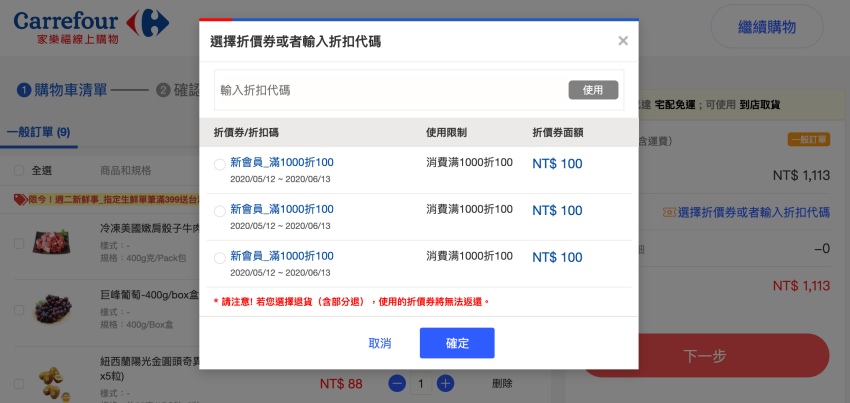Screen dimensions: 850x403
Task: Click the plus quantity icon
Action: (446, 383)
